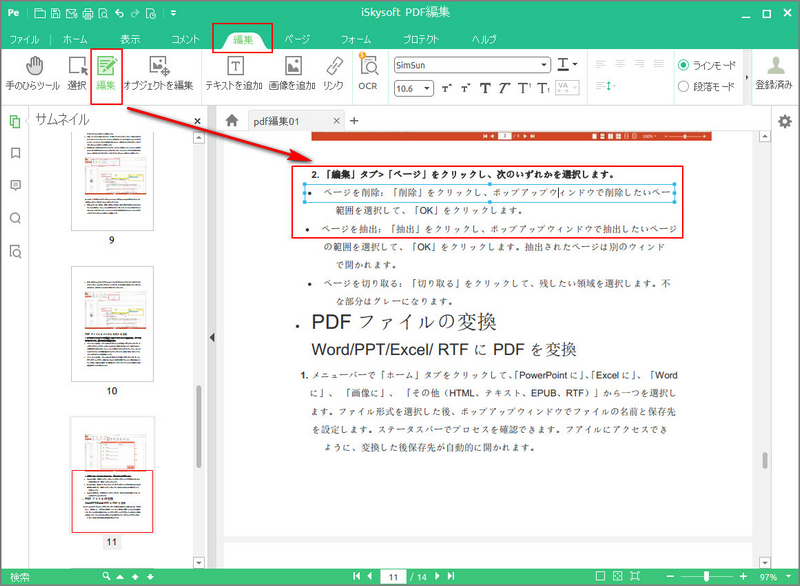Viewport: 800px width, 586px height.
Task: Click the redo arrow icon
Action: point(135,13)
